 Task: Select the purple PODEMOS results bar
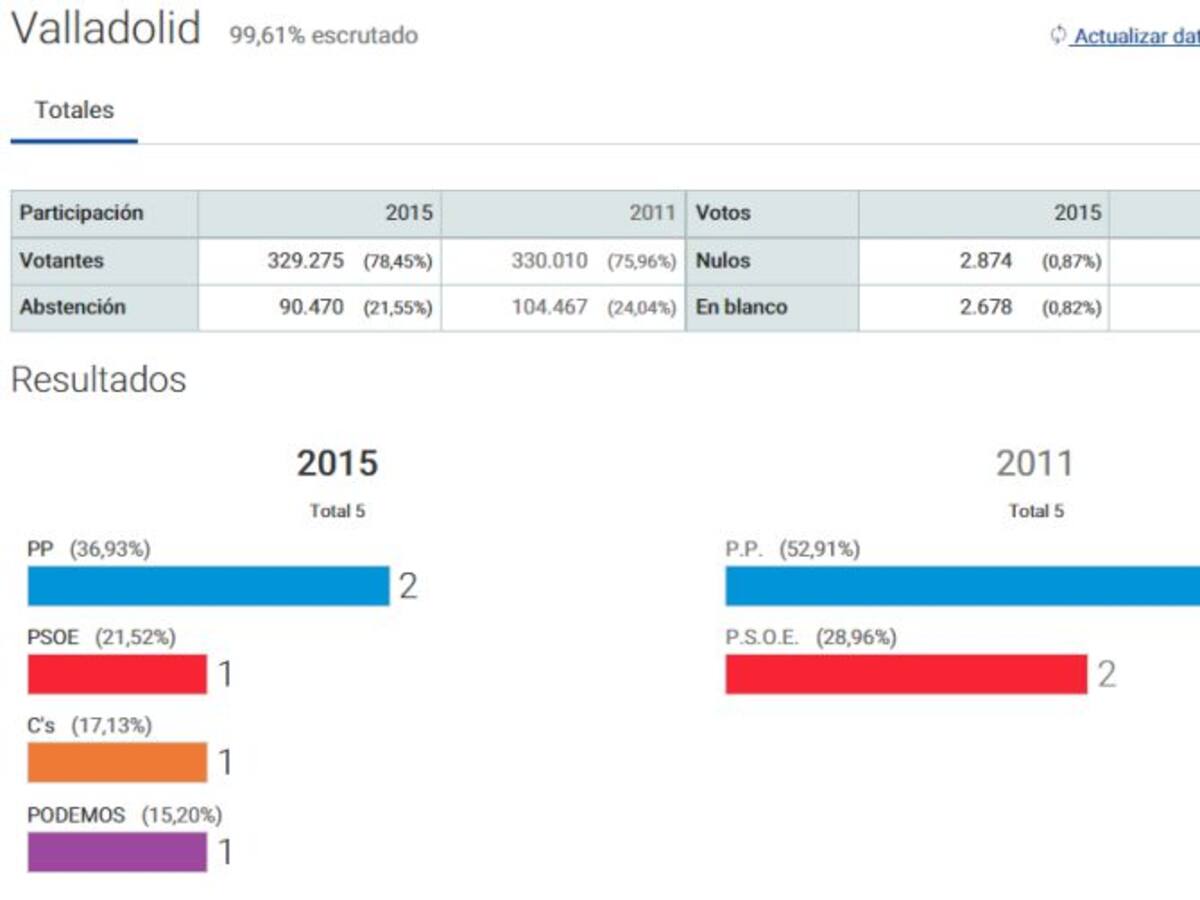tap(117, 852)
